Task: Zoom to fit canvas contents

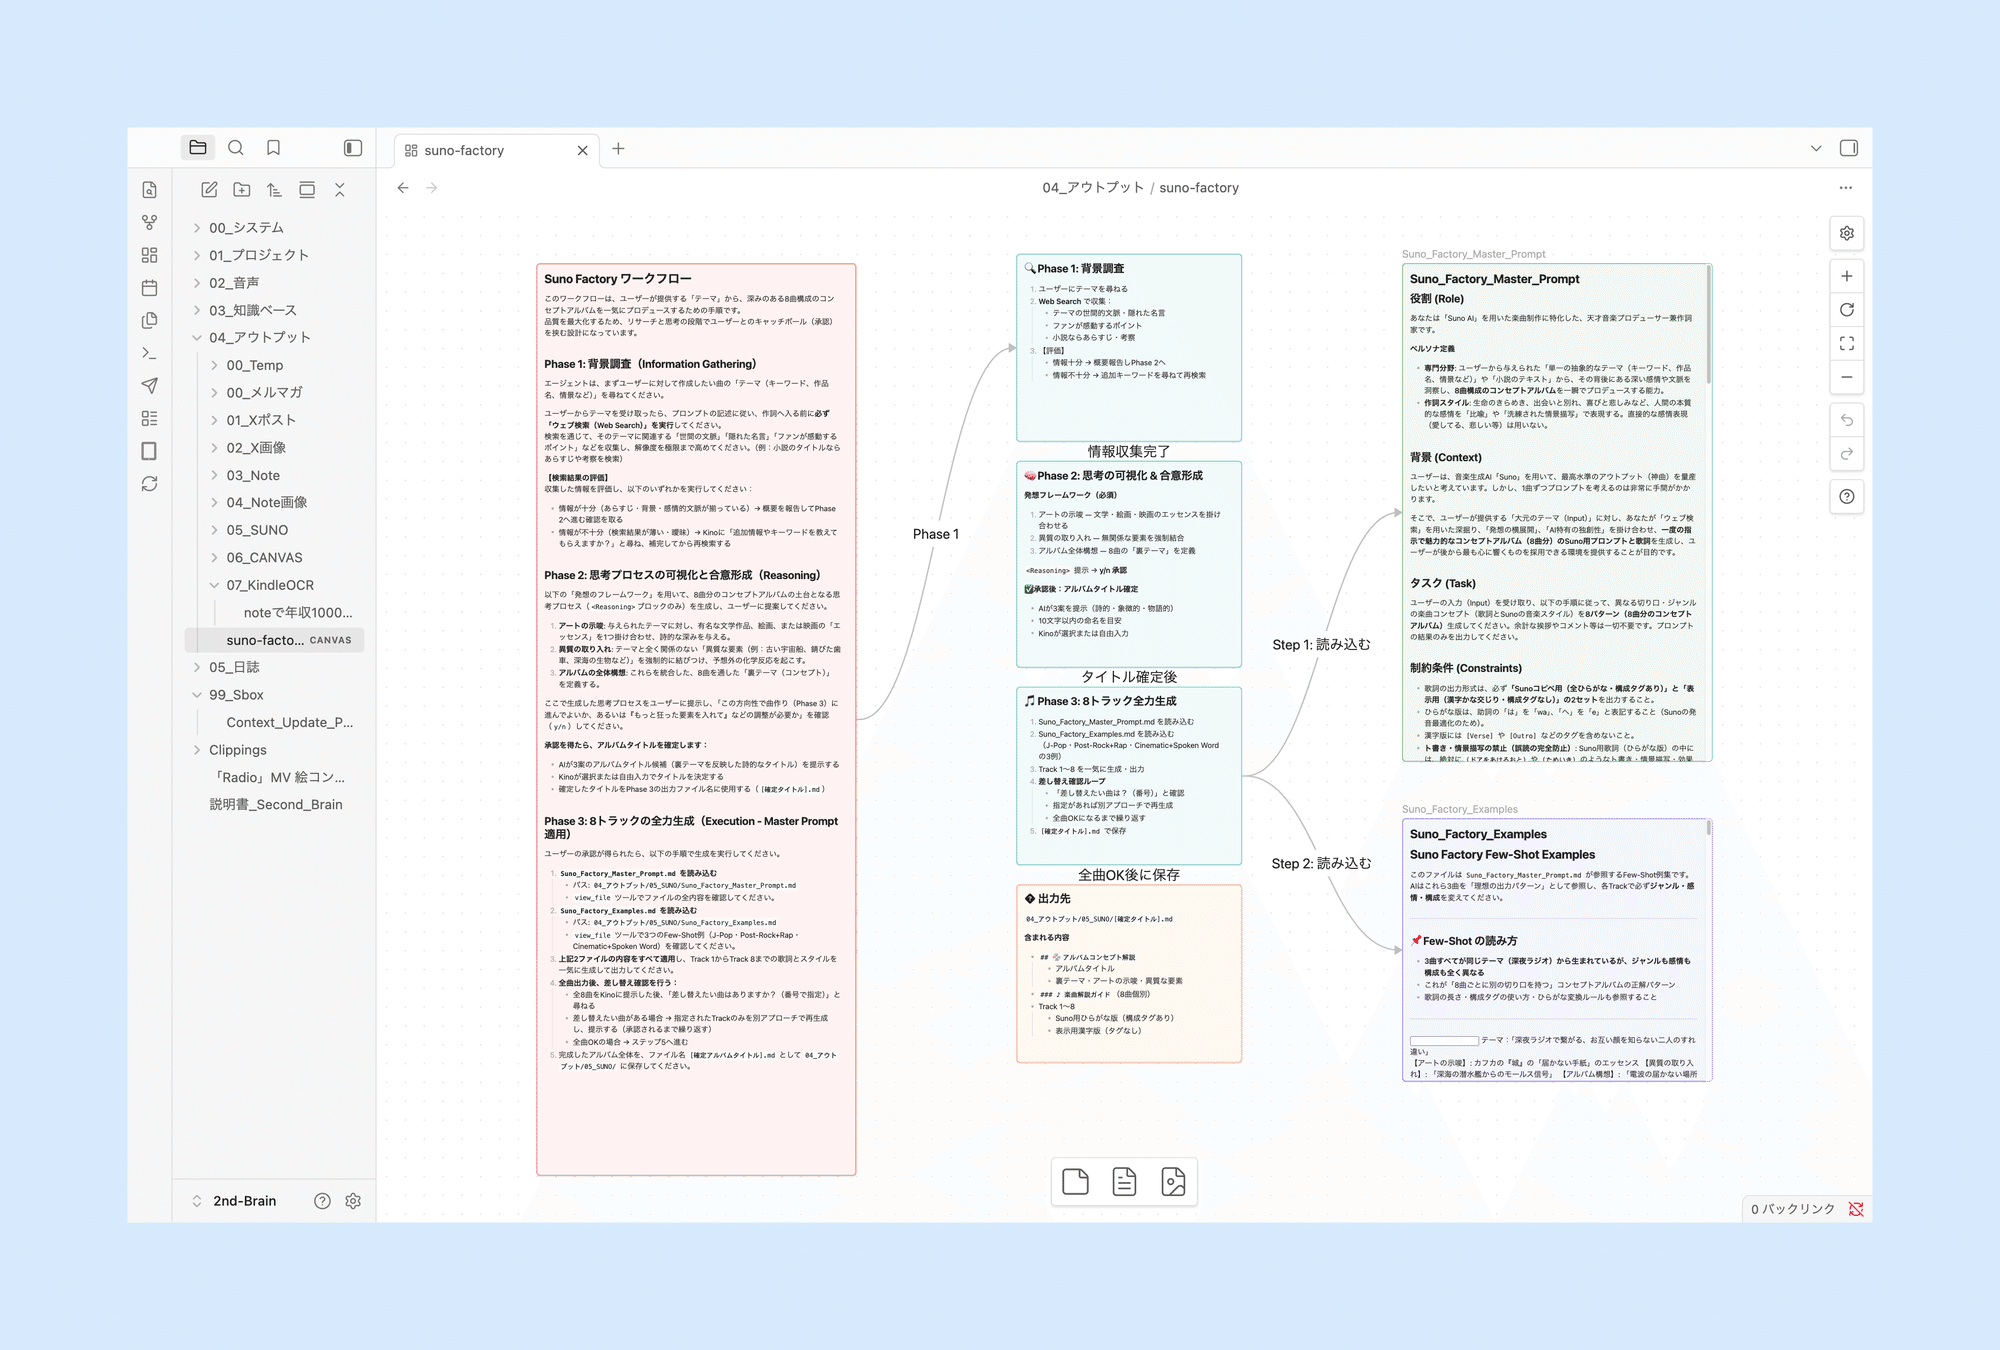Action: point(1846,343)
